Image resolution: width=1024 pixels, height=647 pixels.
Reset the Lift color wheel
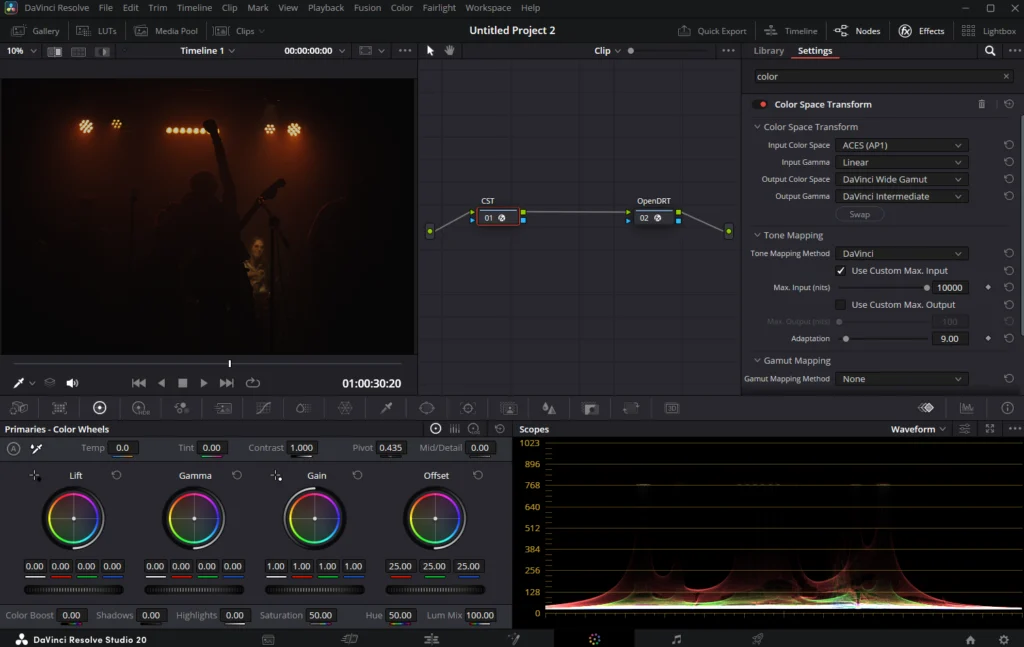pyautogui.click(x=116, y=475)
